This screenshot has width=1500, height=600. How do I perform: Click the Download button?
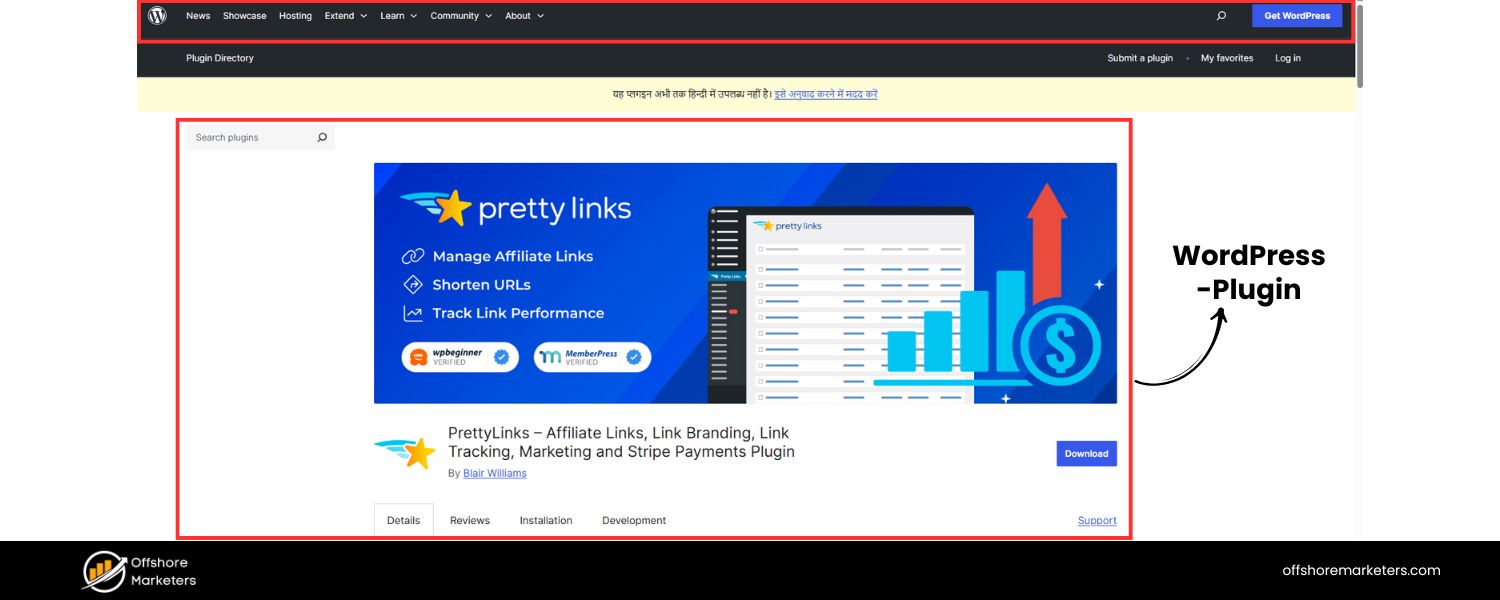1086,453
